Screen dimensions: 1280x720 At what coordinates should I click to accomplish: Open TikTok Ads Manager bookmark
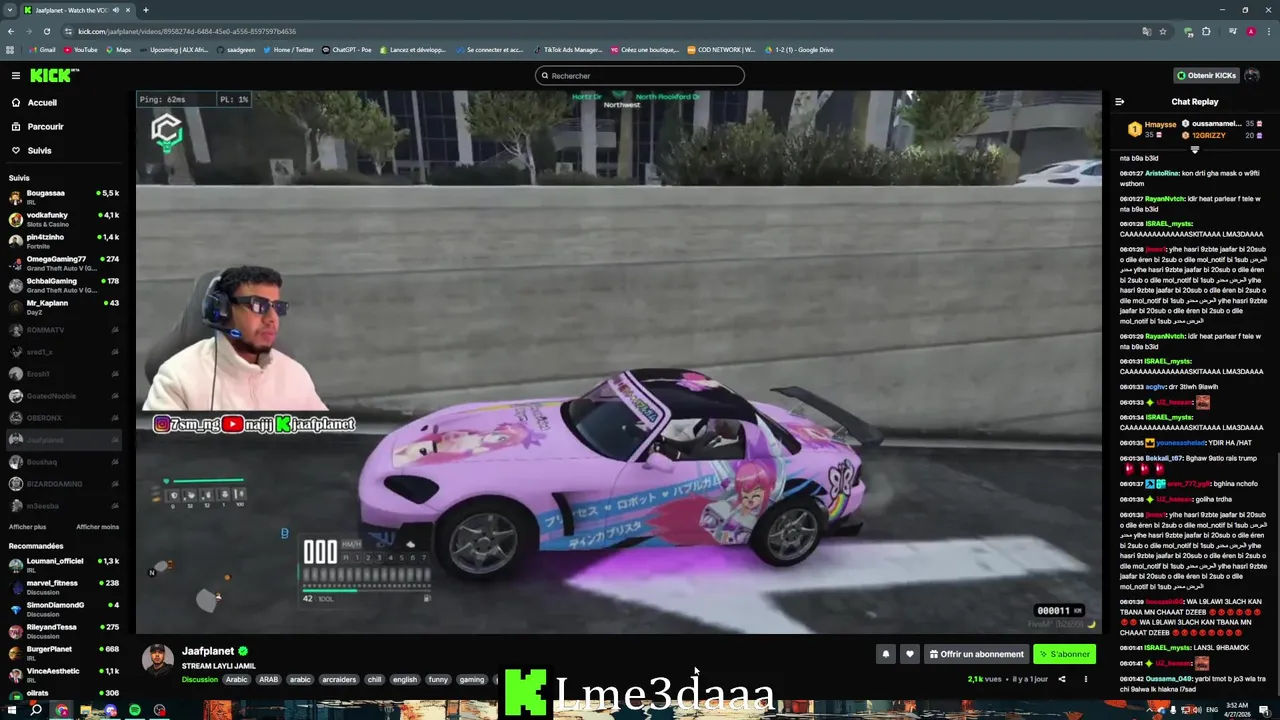(x=569, y=49)
